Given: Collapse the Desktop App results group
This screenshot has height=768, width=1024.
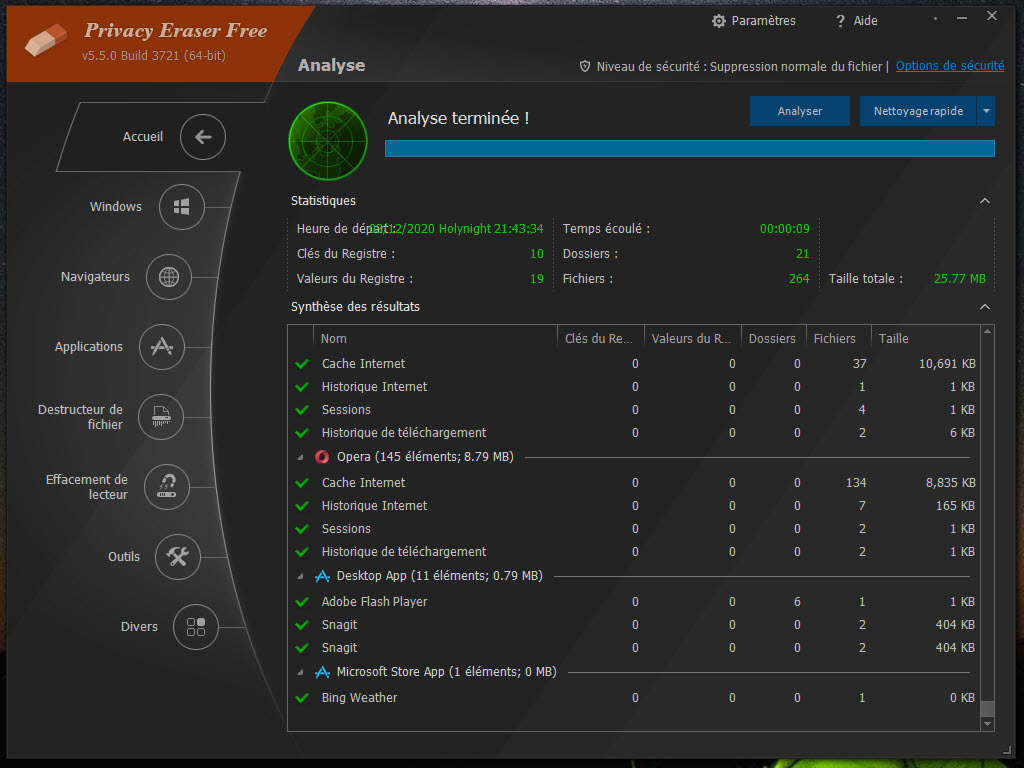Looking at the screenshot, I should pyautogui.click(x=302, y=576).
